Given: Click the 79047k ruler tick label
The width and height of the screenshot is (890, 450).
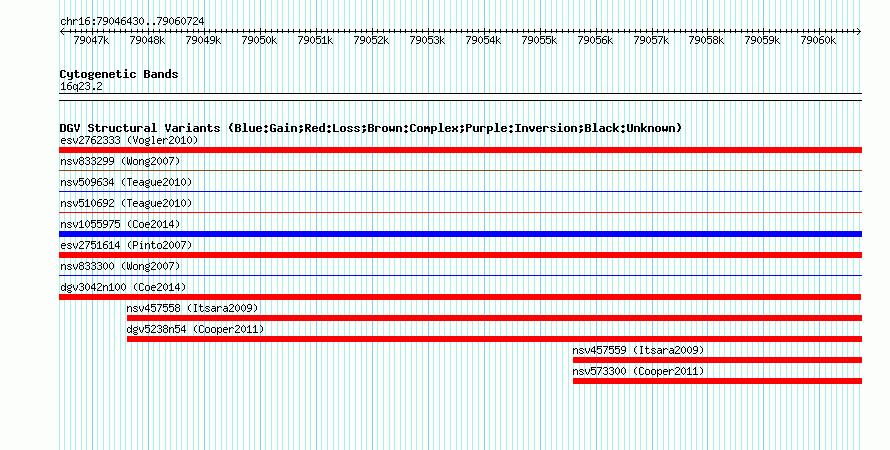Looking at the screenshot, I should pyautogui.click(x=91, y=40).
